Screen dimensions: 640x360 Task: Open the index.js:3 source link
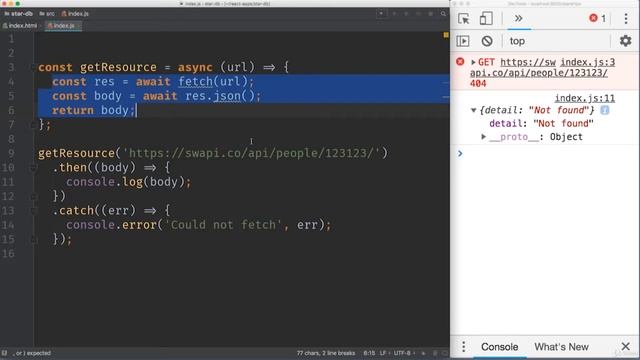click(x=587, y=62)
